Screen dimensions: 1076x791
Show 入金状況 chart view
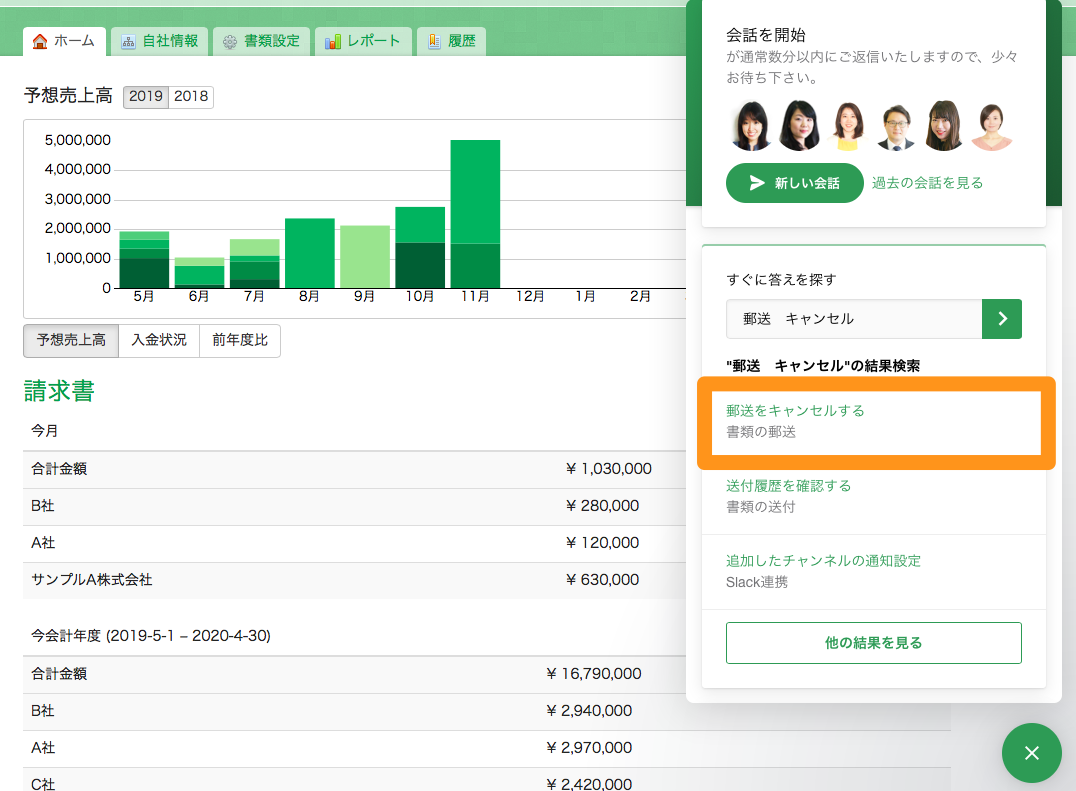(x=159, y=340)
